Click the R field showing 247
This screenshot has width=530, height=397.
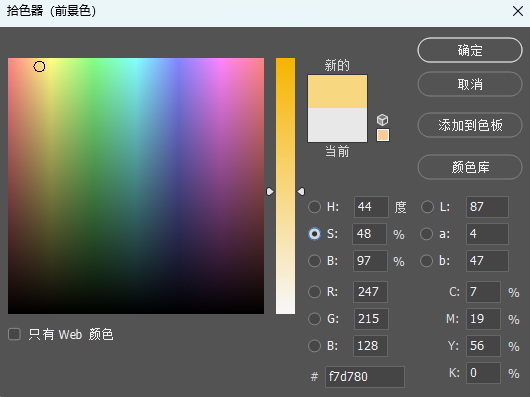pos(370,292)
